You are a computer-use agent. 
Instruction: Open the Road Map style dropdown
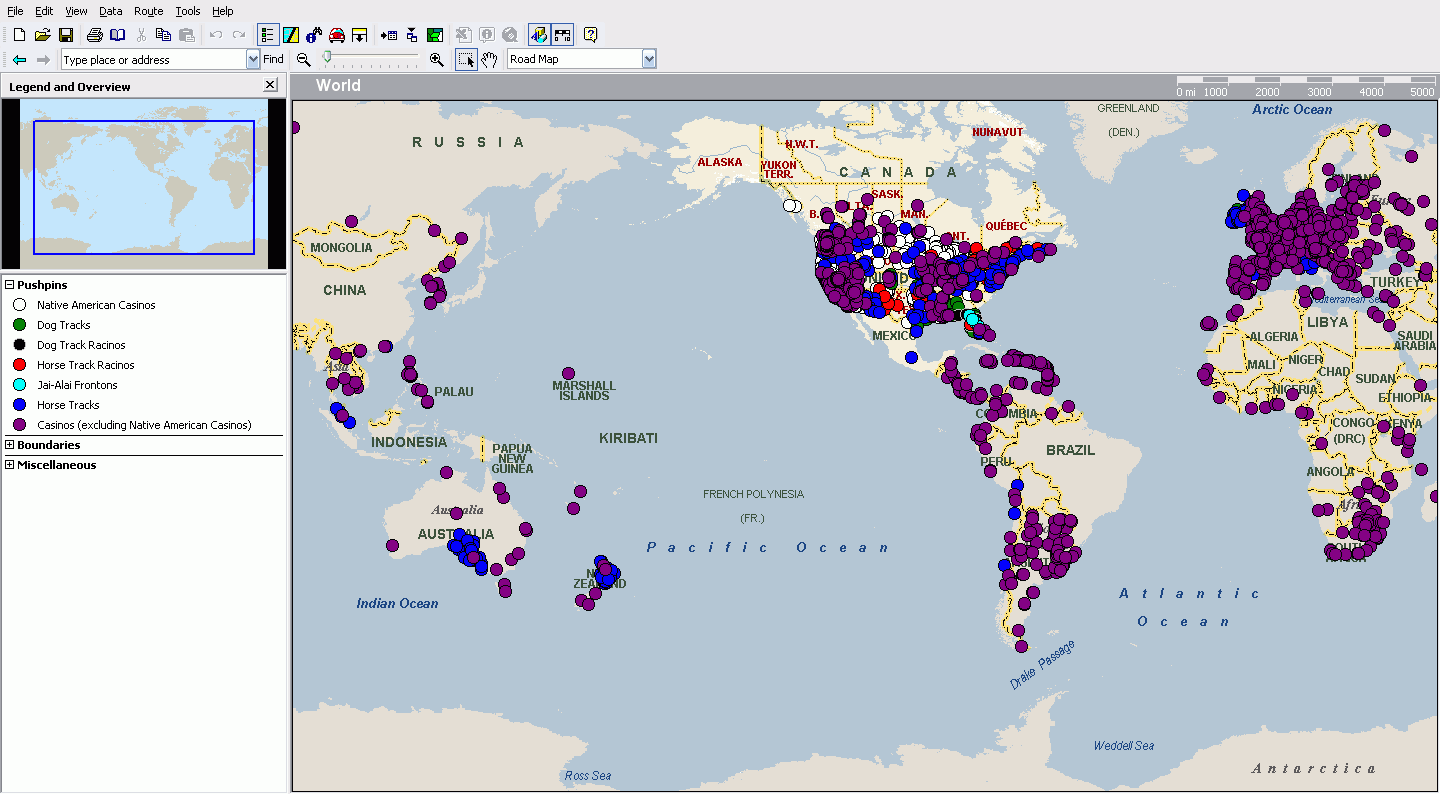649,60
